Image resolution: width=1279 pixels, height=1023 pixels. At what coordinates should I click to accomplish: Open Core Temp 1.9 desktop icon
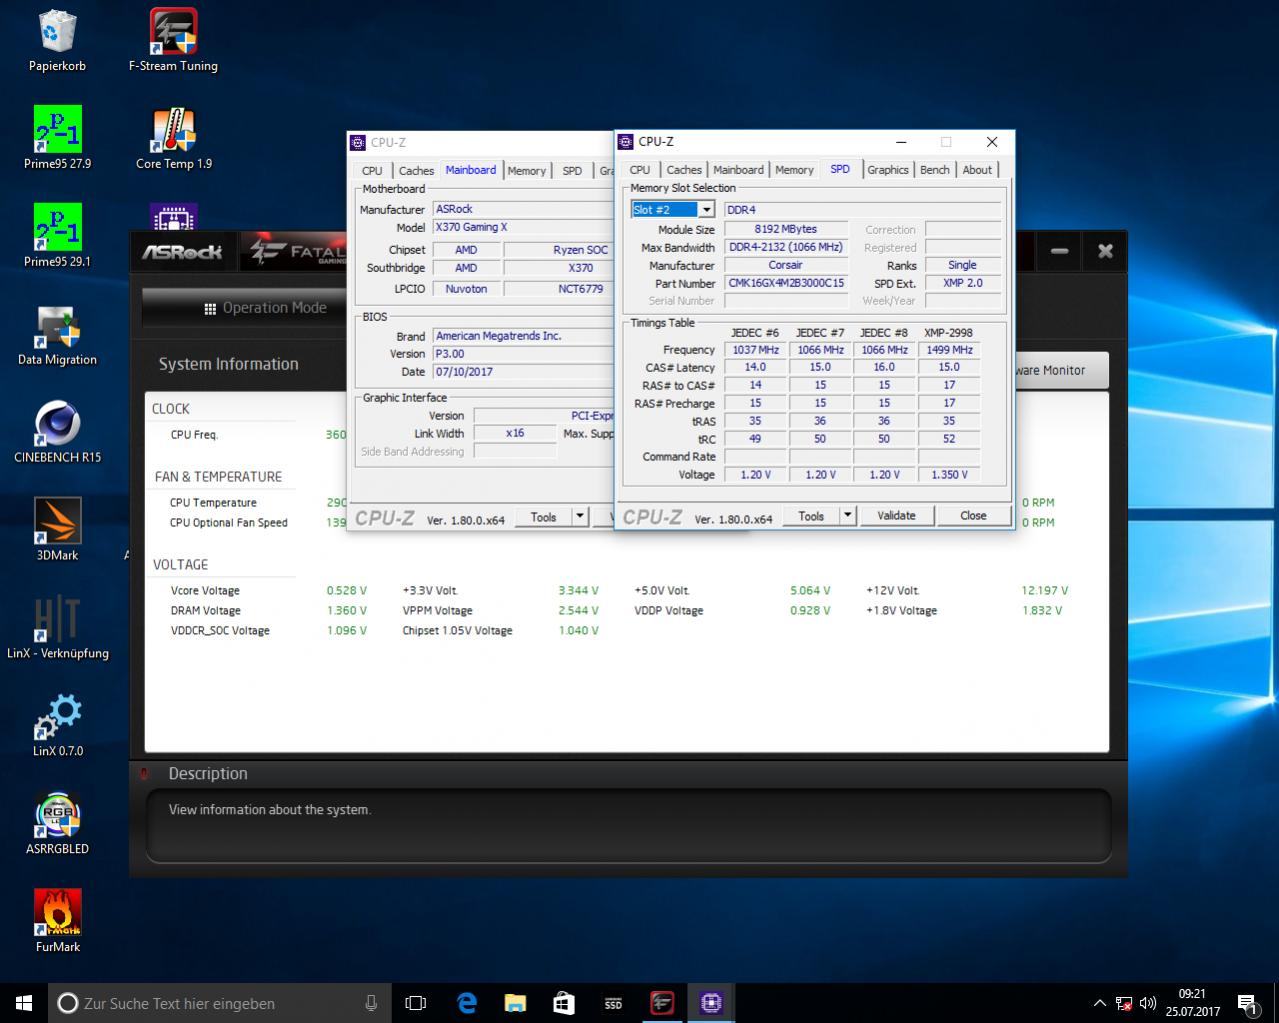[173, 138]
